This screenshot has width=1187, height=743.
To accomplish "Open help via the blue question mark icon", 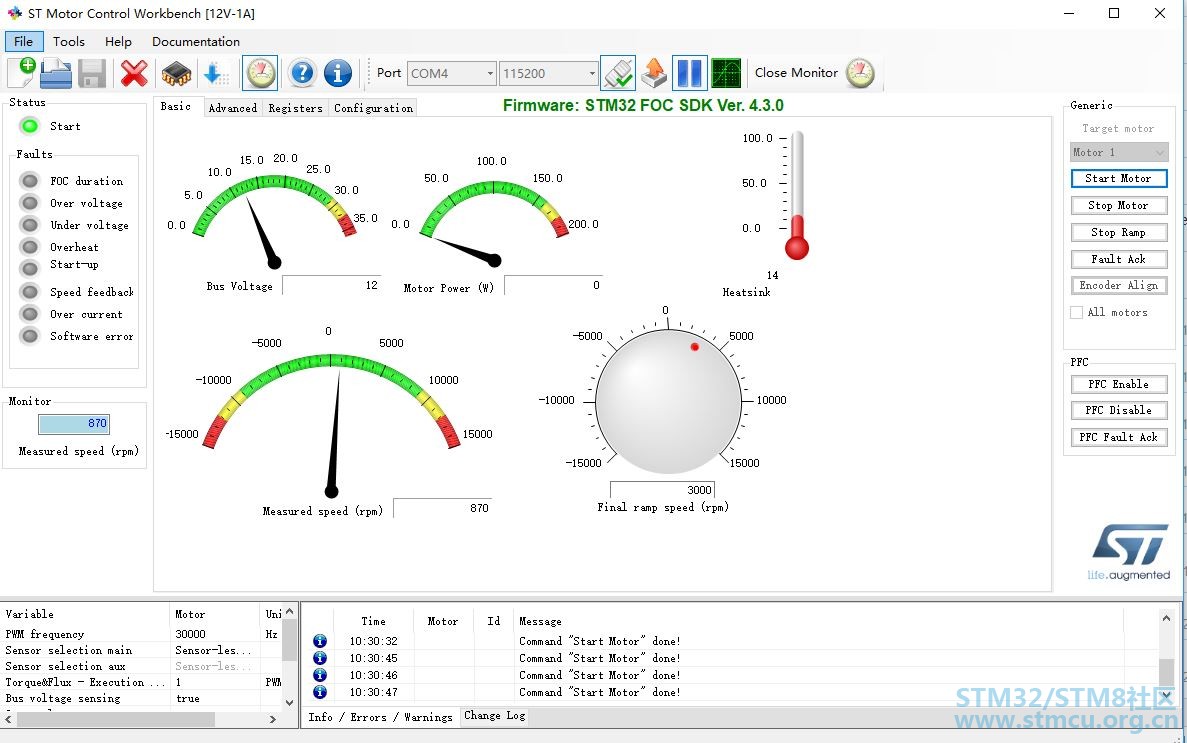I will point(302,73).
